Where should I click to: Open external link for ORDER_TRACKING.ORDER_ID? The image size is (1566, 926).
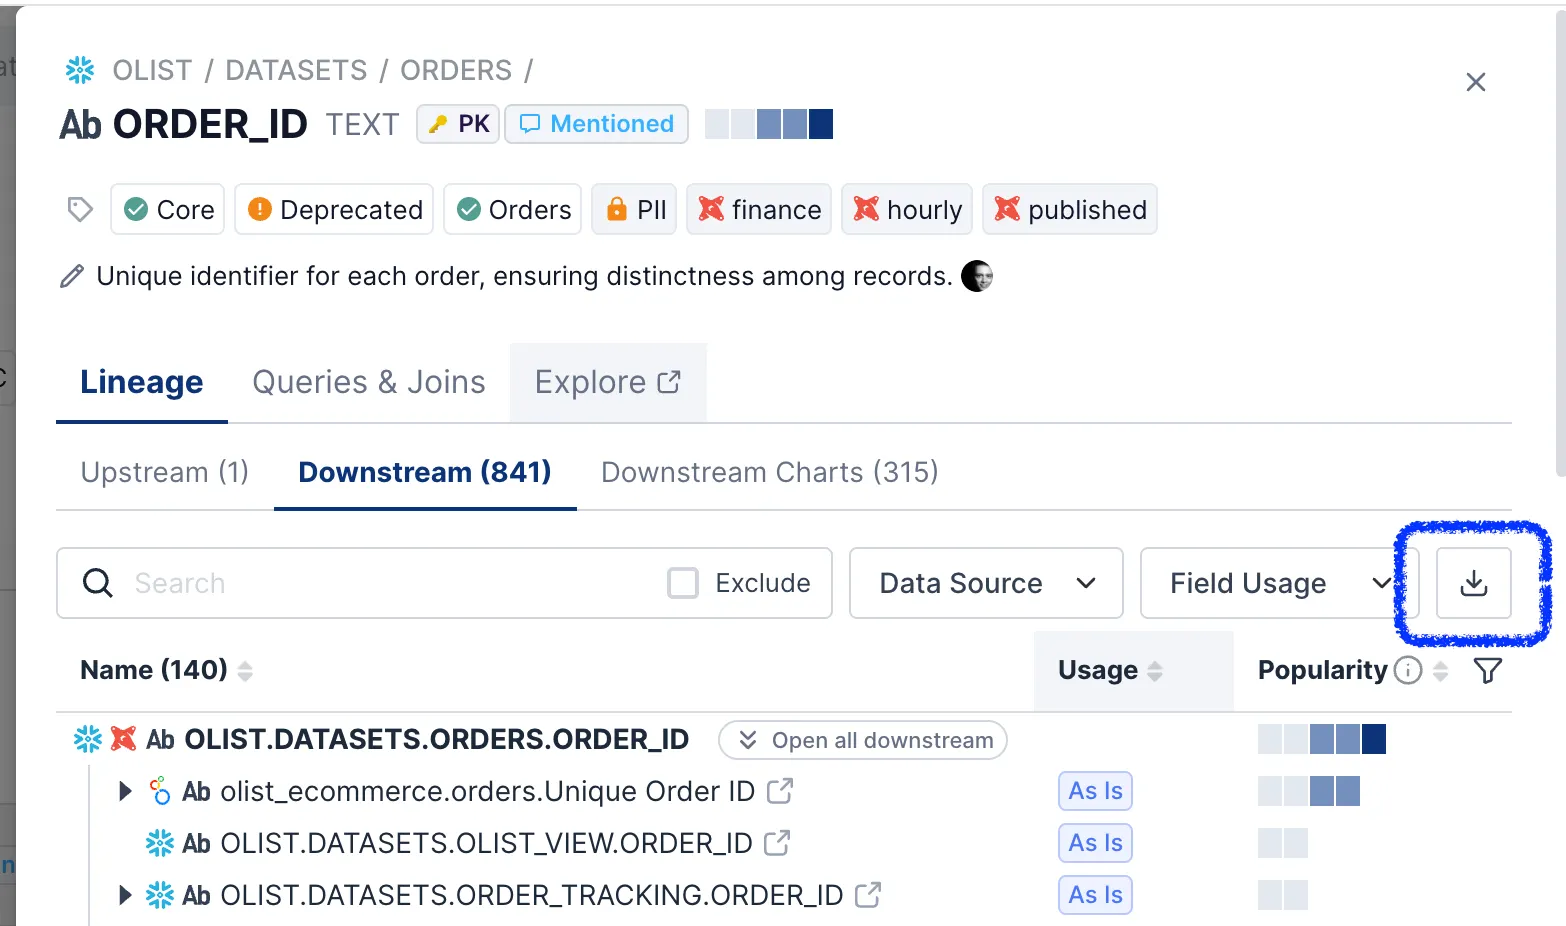point(868,895)
